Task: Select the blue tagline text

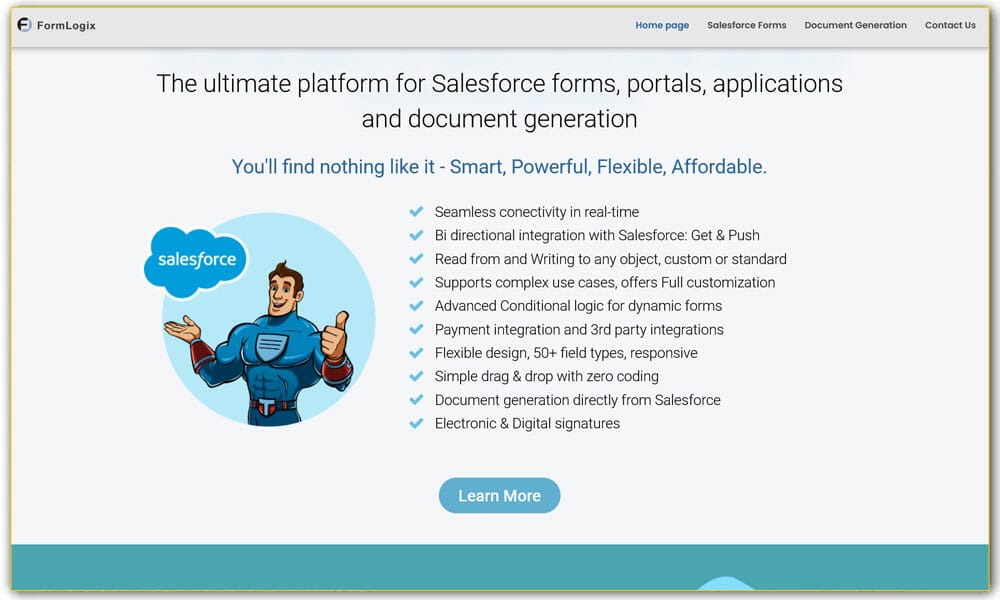Action: 500,166
